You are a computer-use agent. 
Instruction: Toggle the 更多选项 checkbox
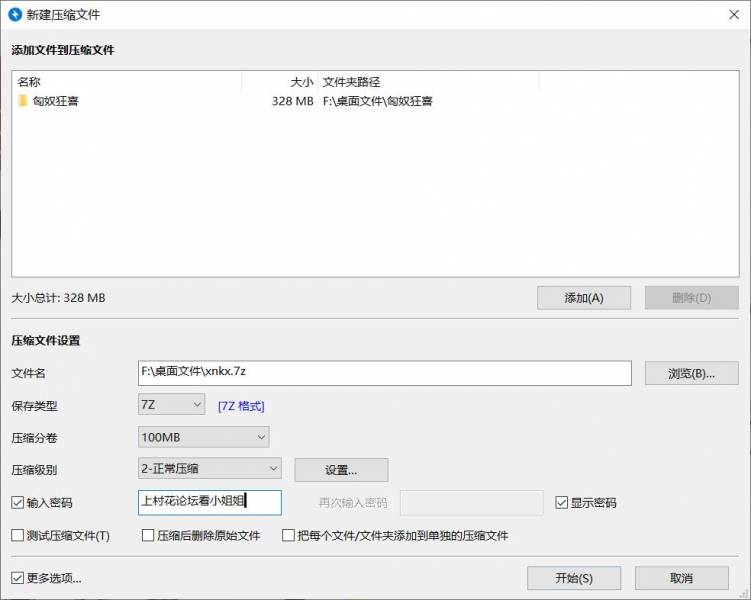(x=18, y=578)
